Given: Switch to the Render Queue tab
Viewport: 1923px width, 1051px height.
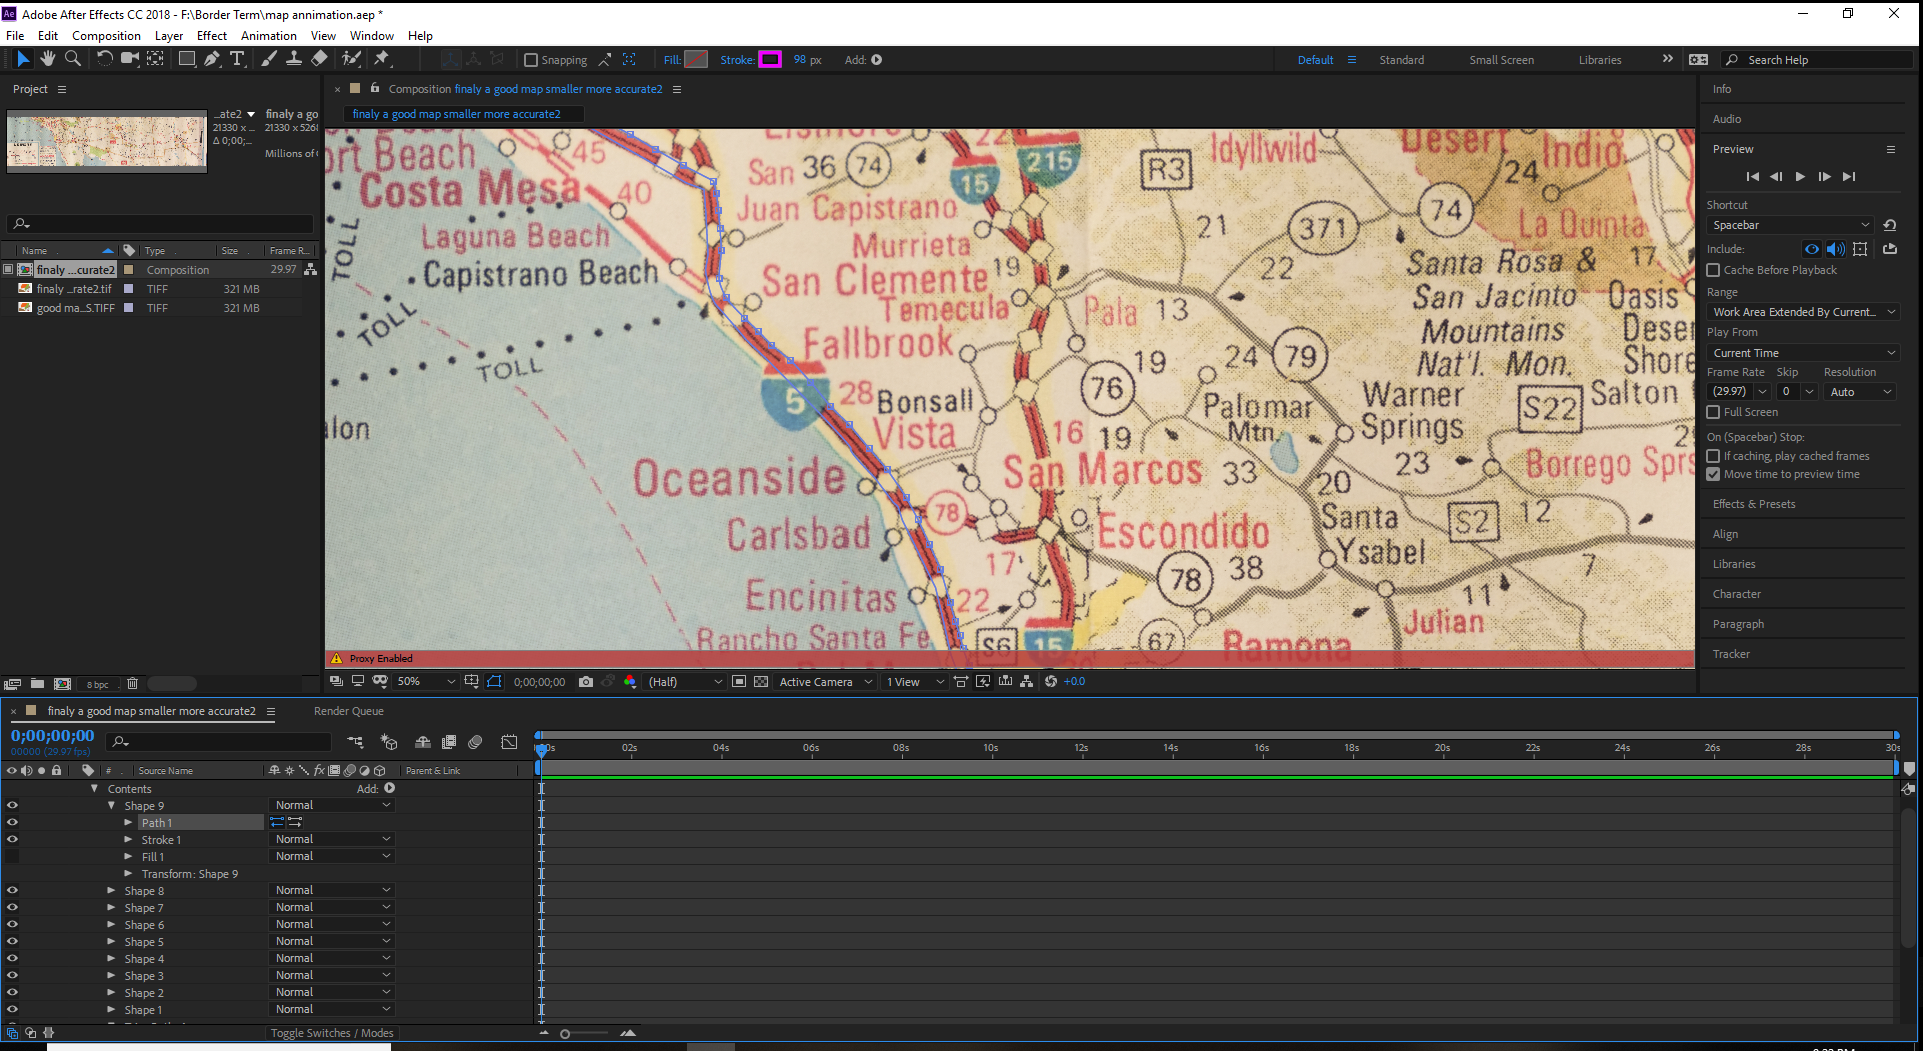Looking at the screenshot, I should pos(348,711).
